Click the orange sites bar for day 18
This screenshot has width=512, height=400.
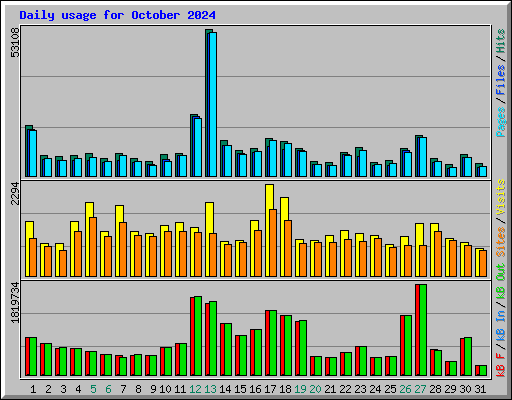point(288,248)
